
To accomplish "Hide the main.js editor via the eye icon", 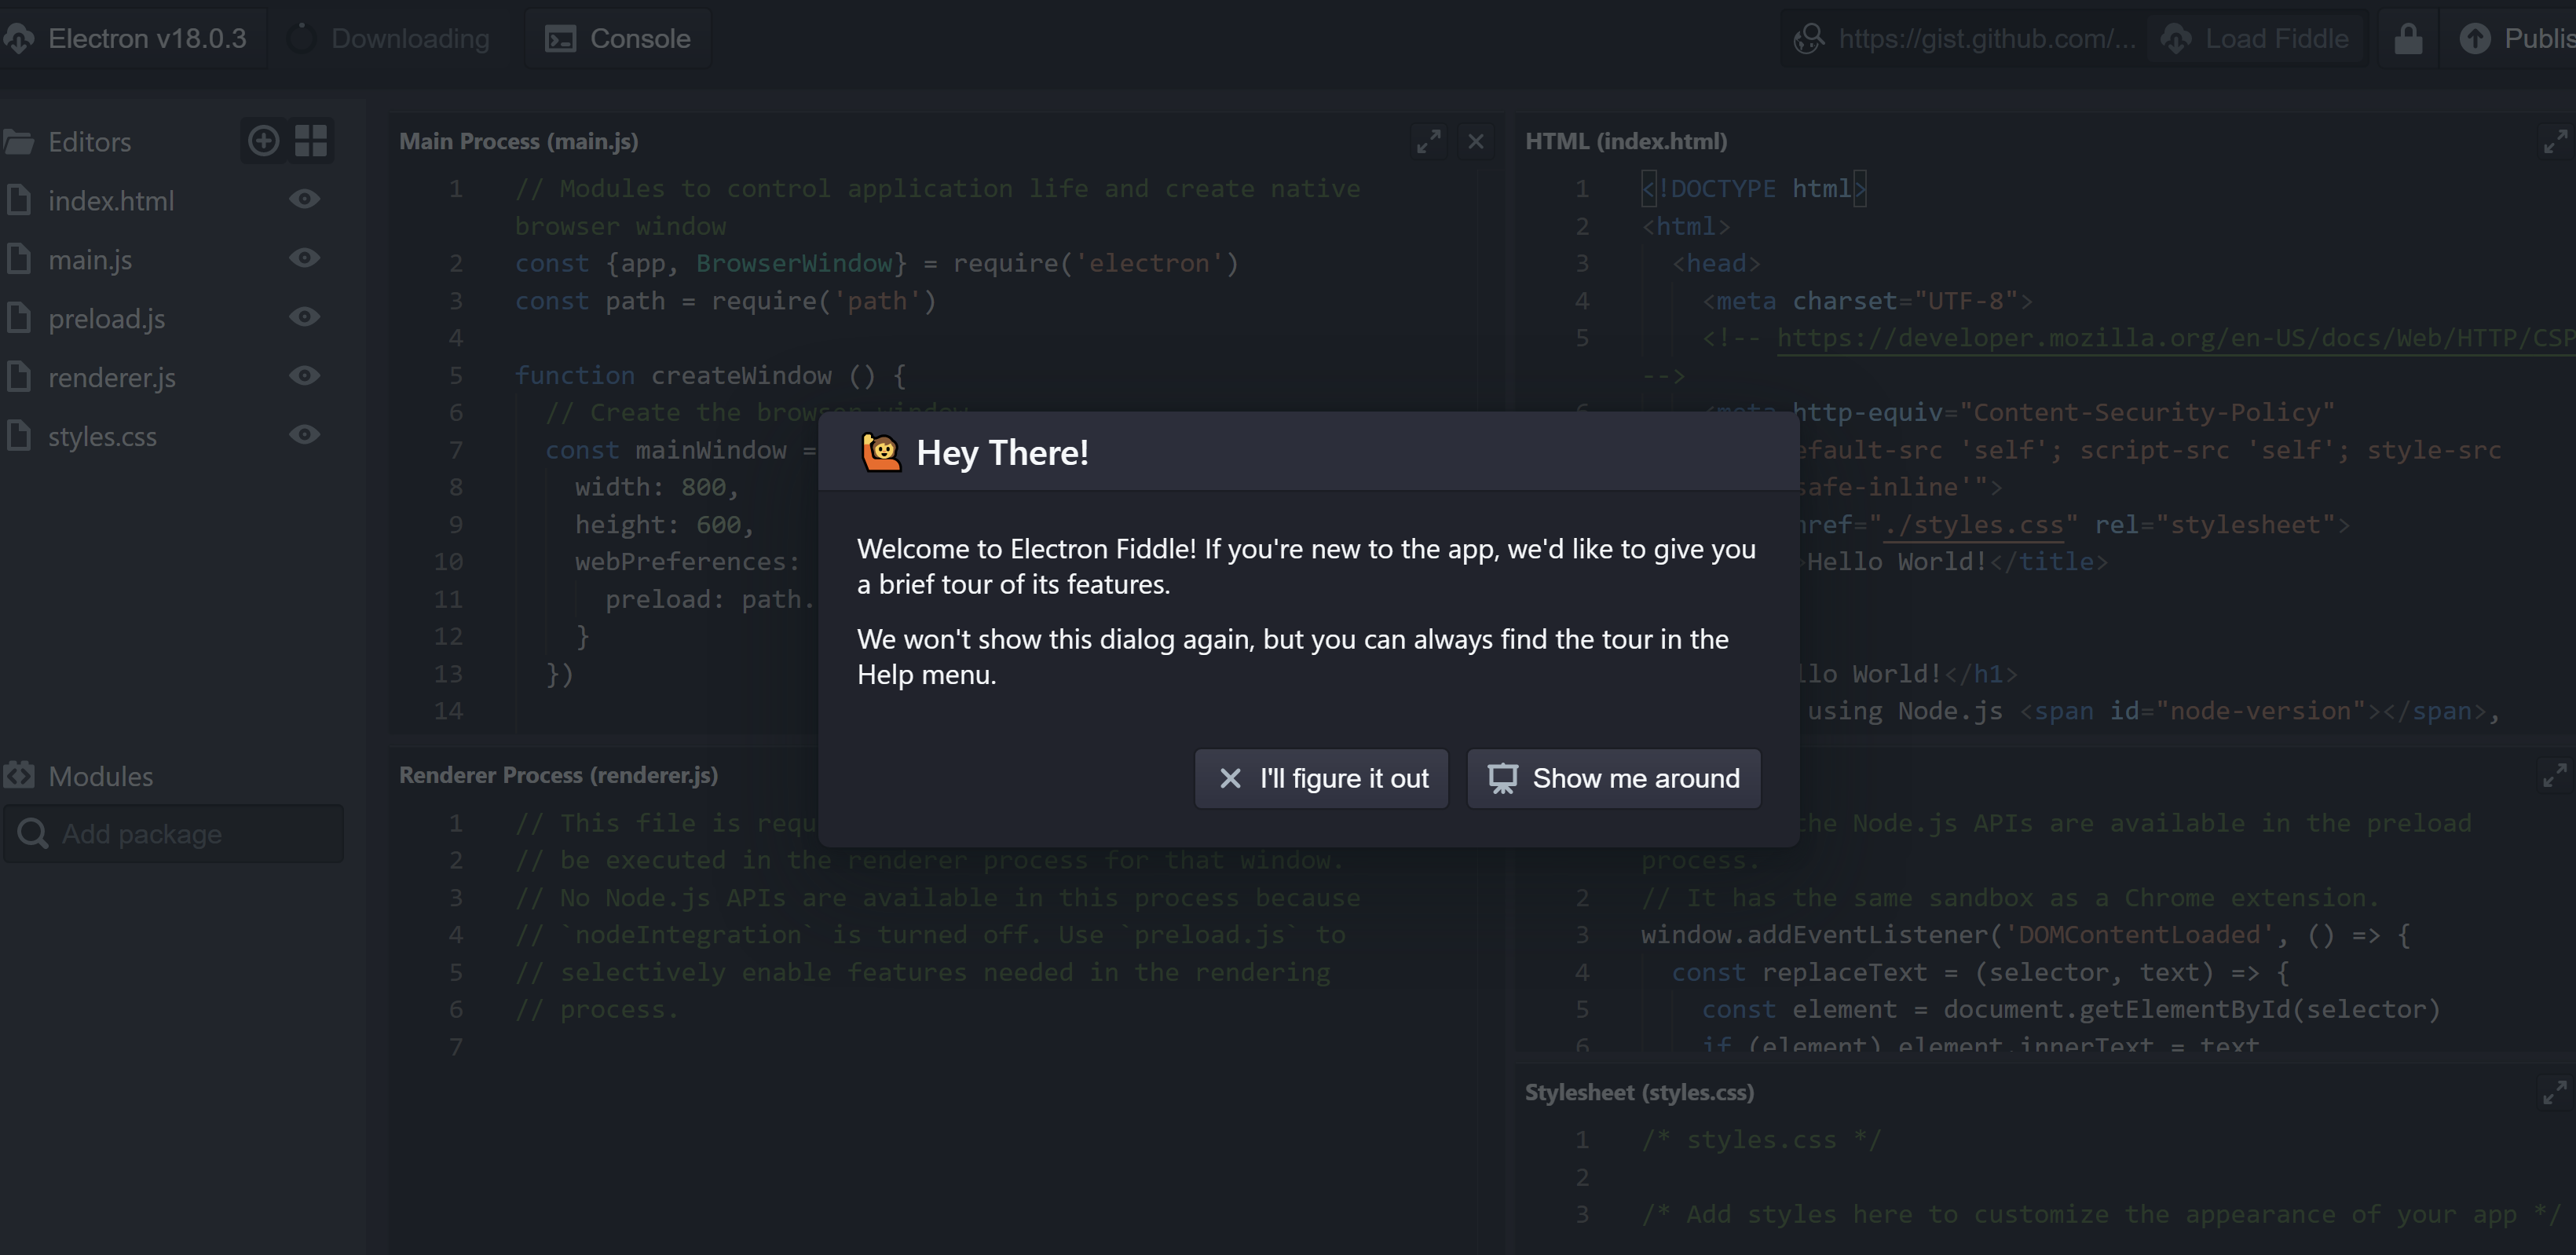I will point(304,258).
